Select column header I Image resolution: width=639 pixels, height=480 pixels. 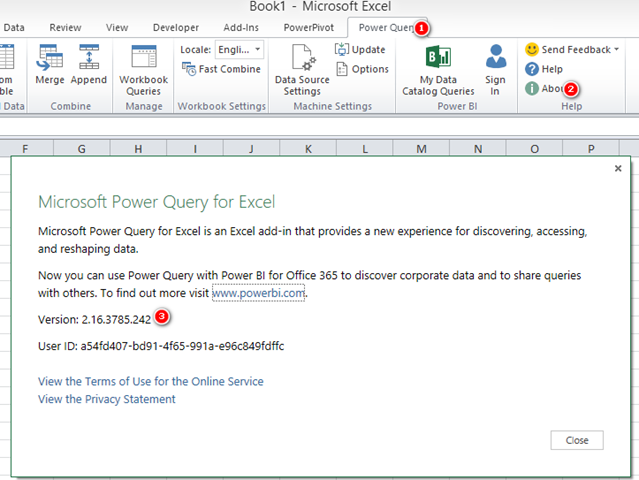pyautogui.click(x=195, y=149)
